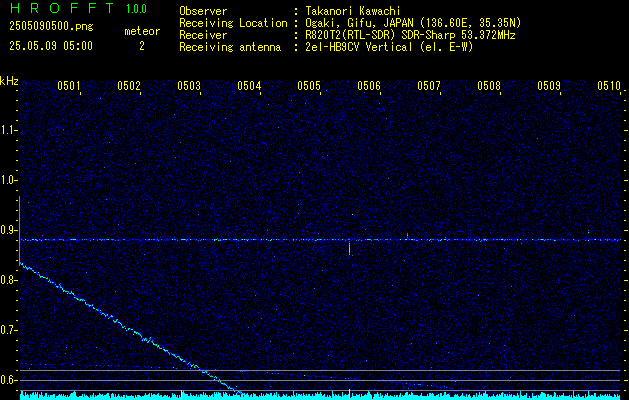Screen dimensions: 629x400
Task: Click the receiving location Ogaki, Gifu, JAPAN
Action: pyautogui.click(x=359, y=23)
